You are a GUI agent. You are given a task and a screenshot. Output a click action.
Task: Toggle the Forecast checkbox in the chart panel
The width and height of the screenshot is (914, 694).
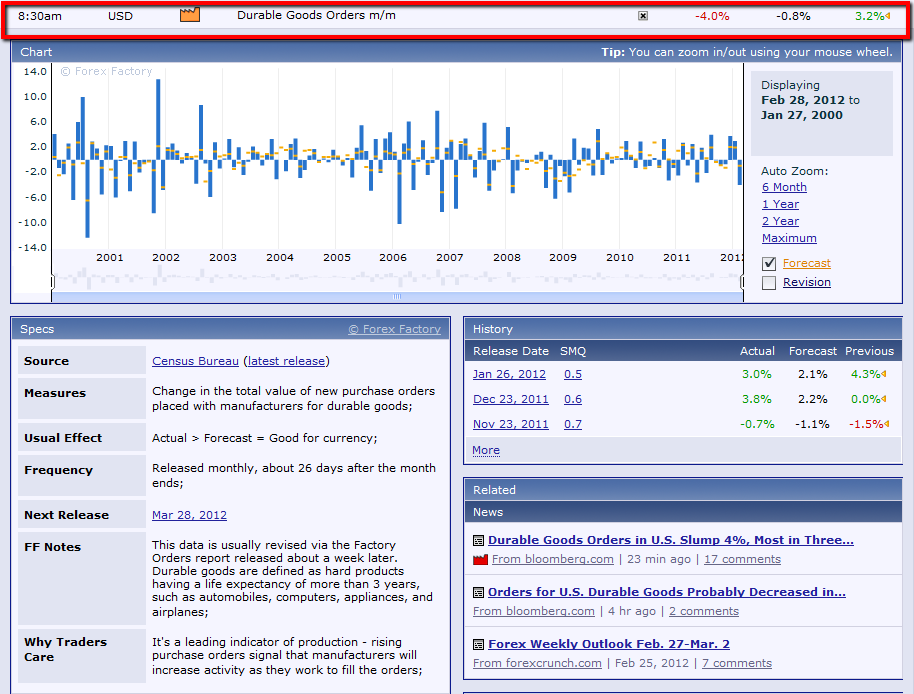click(x=769, y=264)
